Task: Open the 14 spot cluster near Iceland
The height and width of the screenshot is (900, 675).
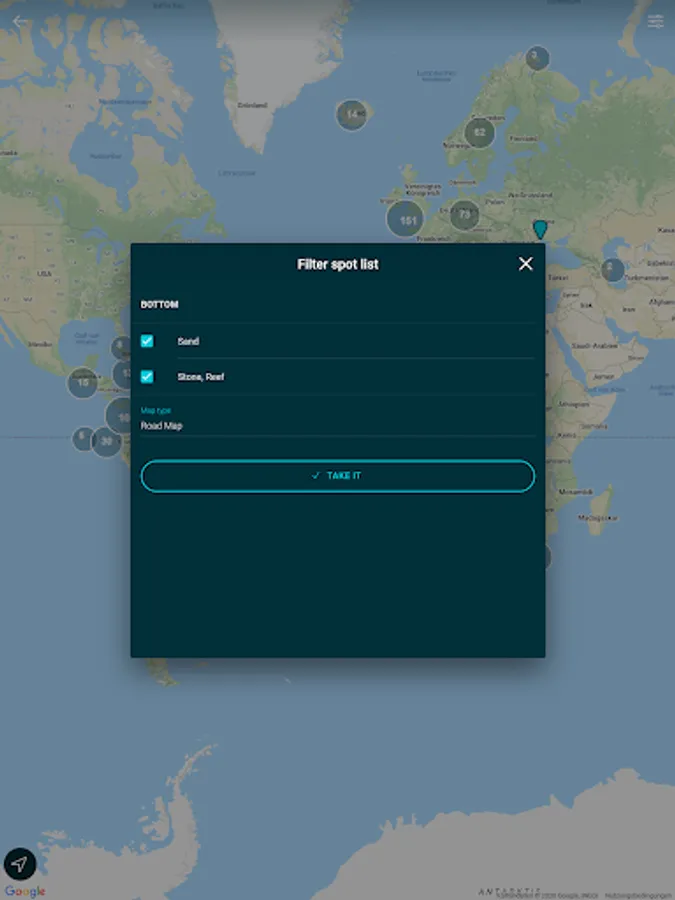Action: 351,115
